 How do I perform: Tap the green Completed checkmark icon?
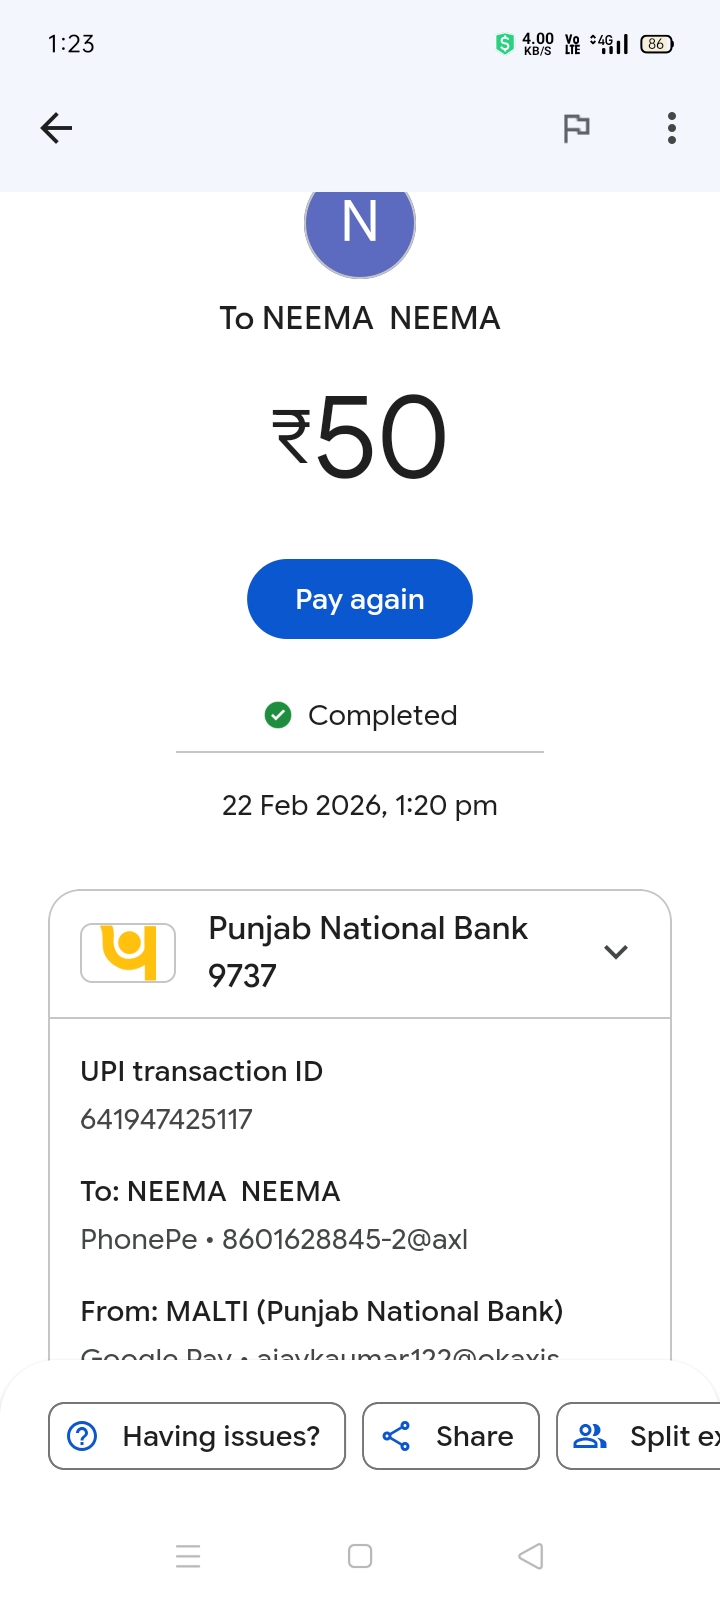tap(278, 715)
